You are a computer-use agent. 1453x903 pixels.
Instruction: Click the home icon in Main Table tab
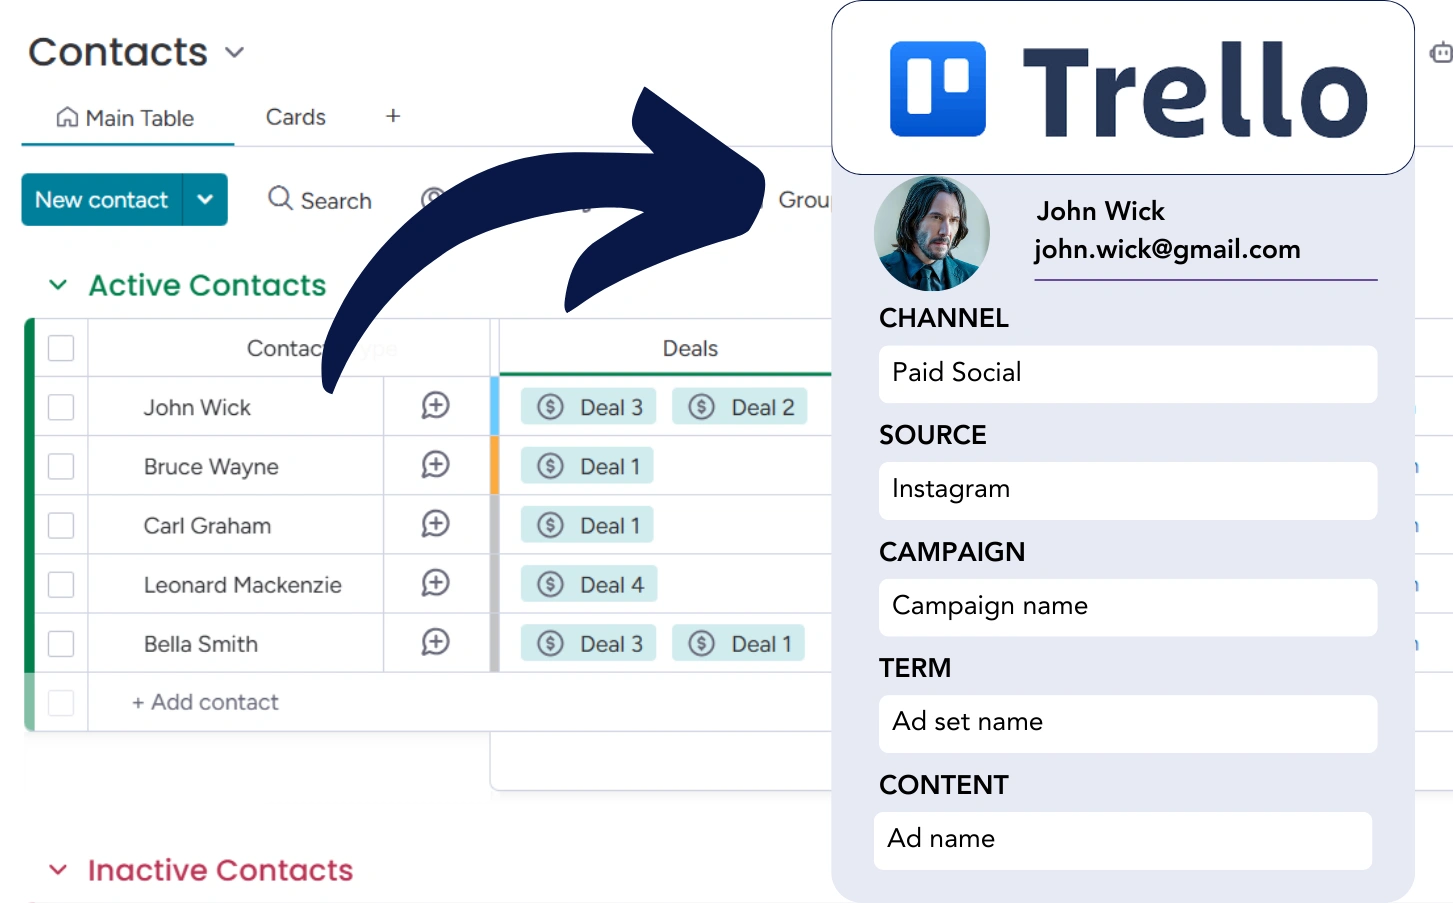pos(67,117)
